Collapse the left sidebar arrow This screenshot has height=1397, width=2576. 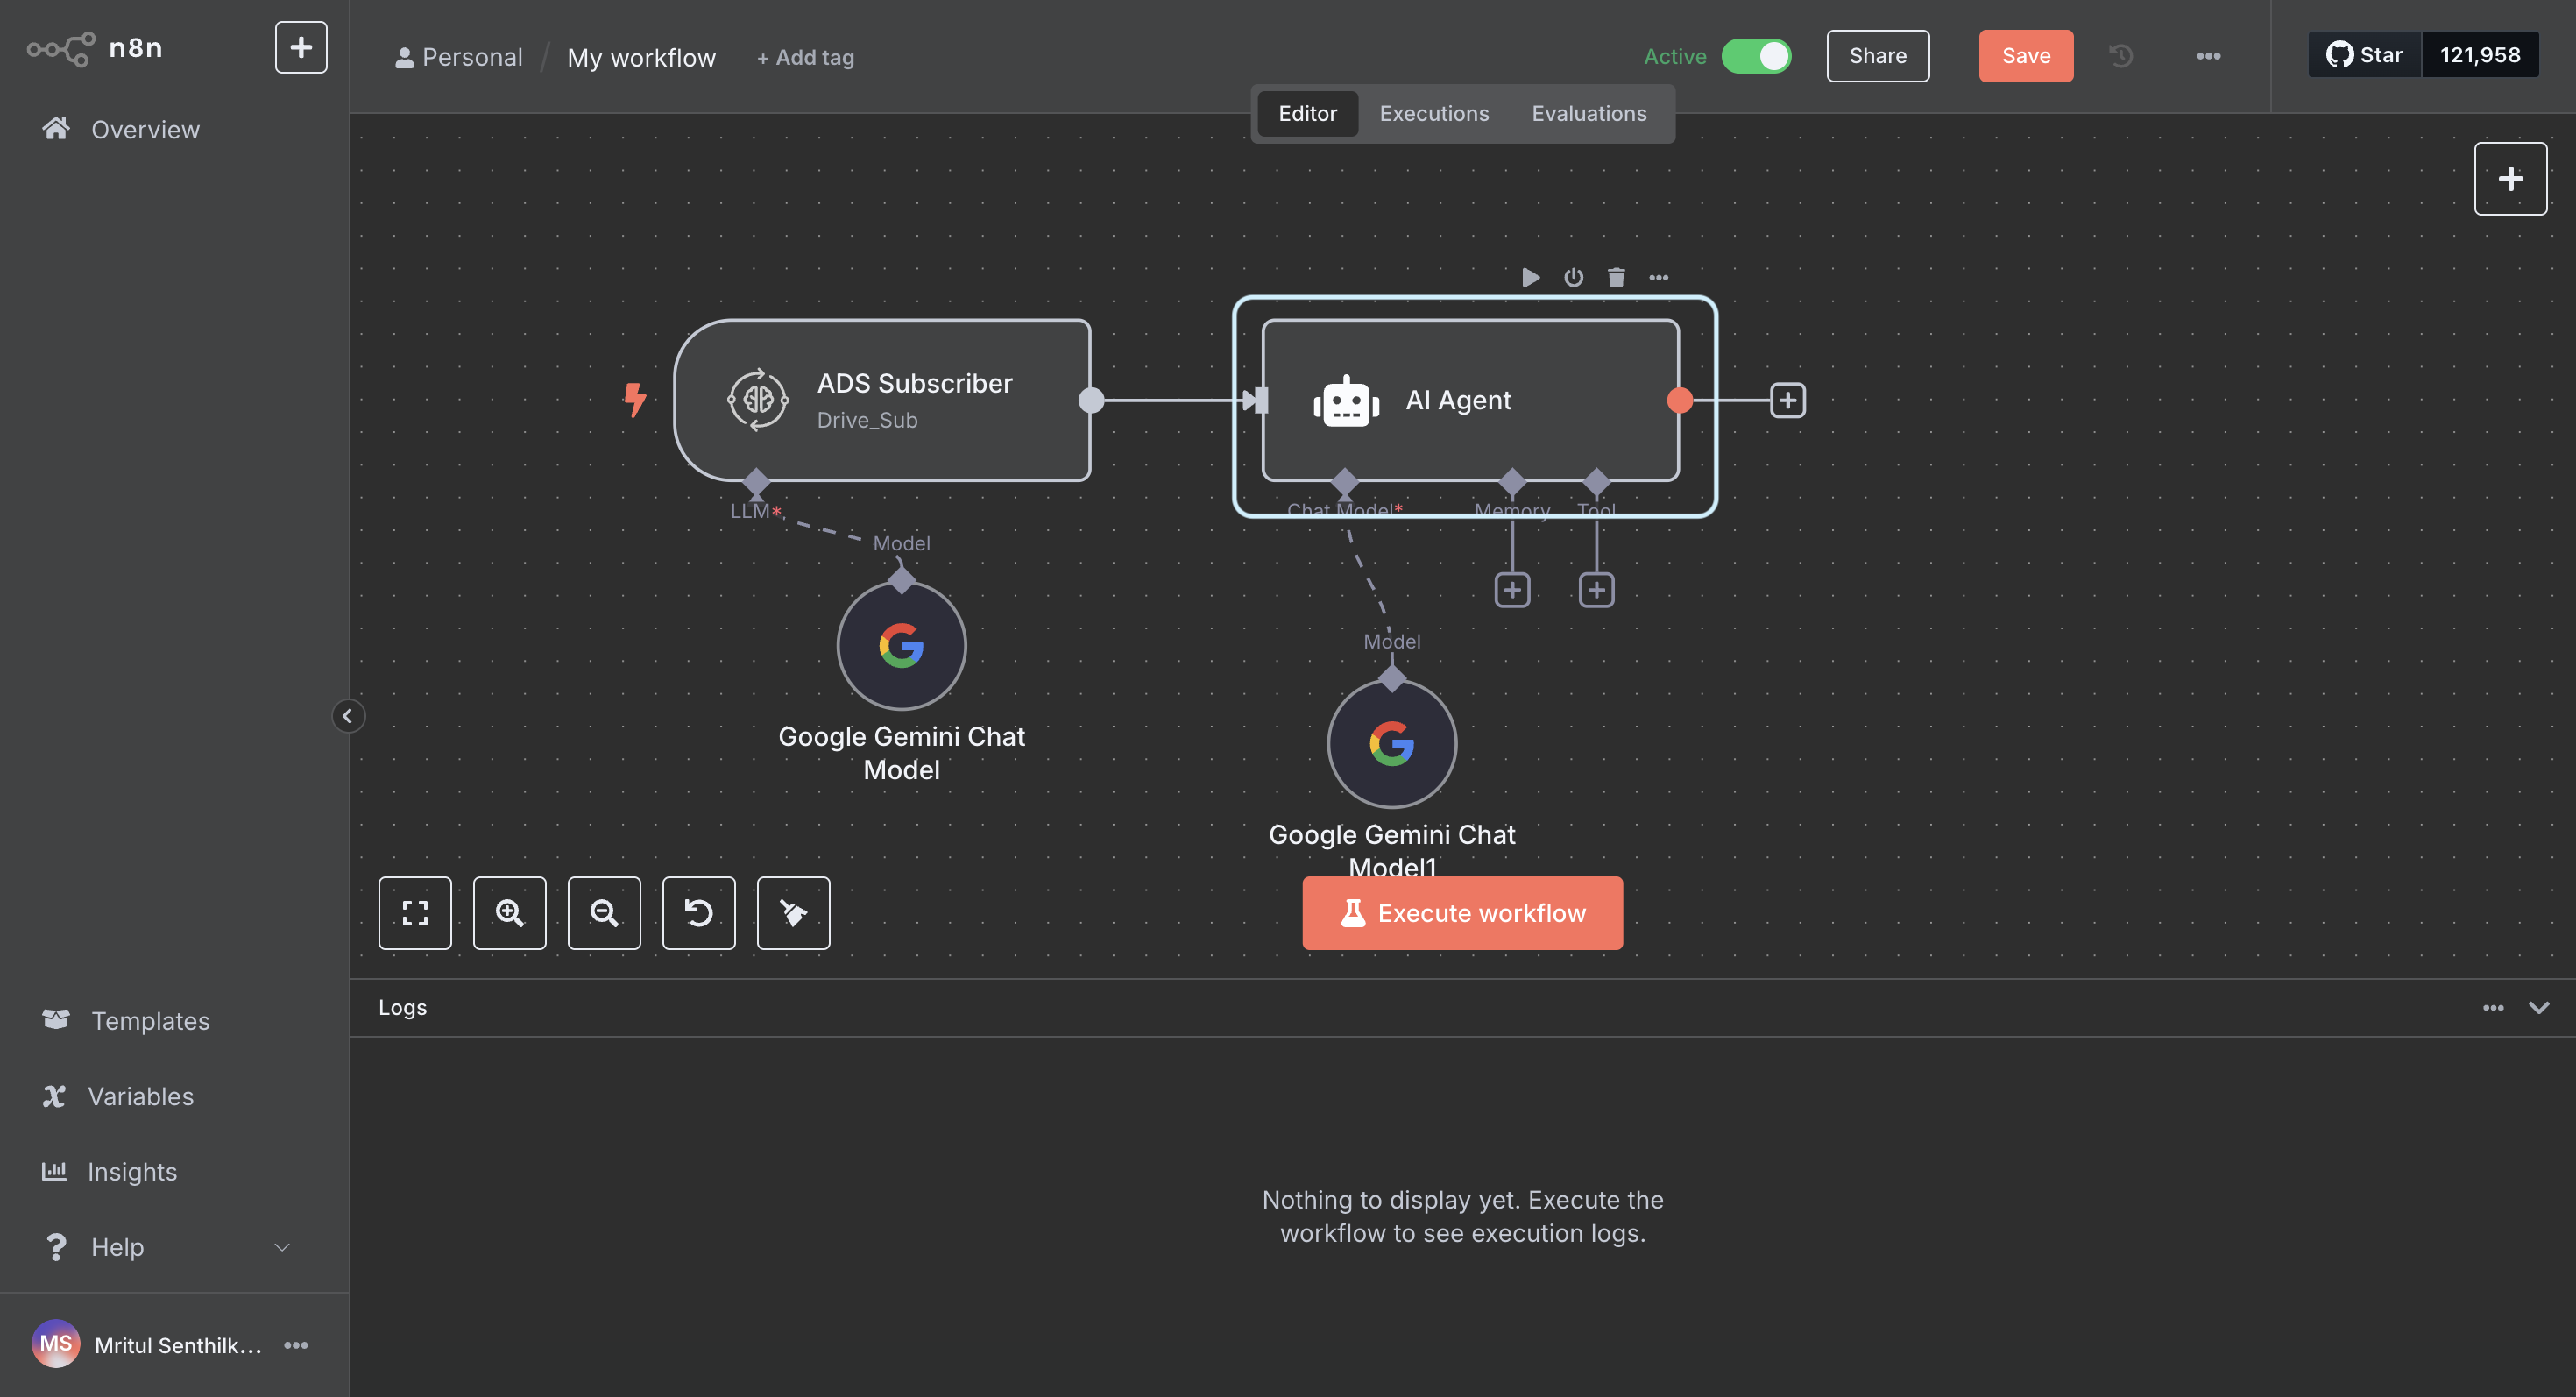pyautogui.click(x=347, y=716)
